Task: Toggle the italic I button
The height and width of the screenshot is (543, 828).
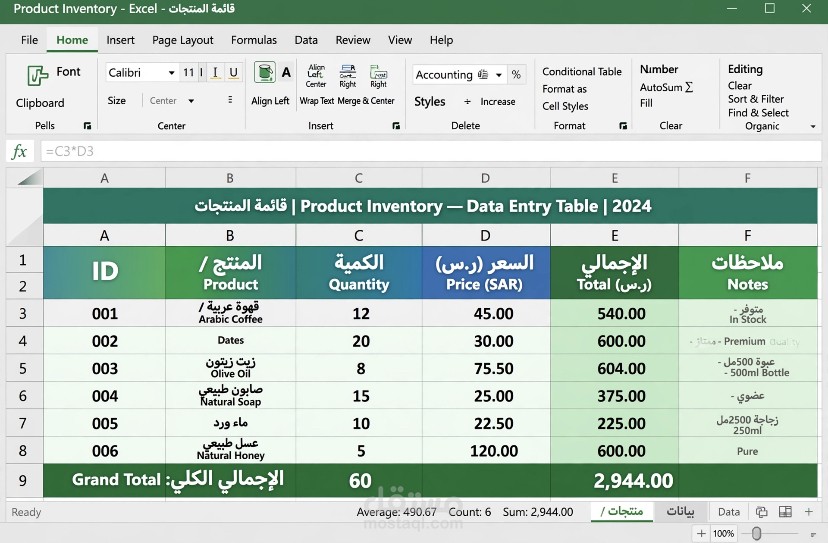Action: click(x=215, y=72)
